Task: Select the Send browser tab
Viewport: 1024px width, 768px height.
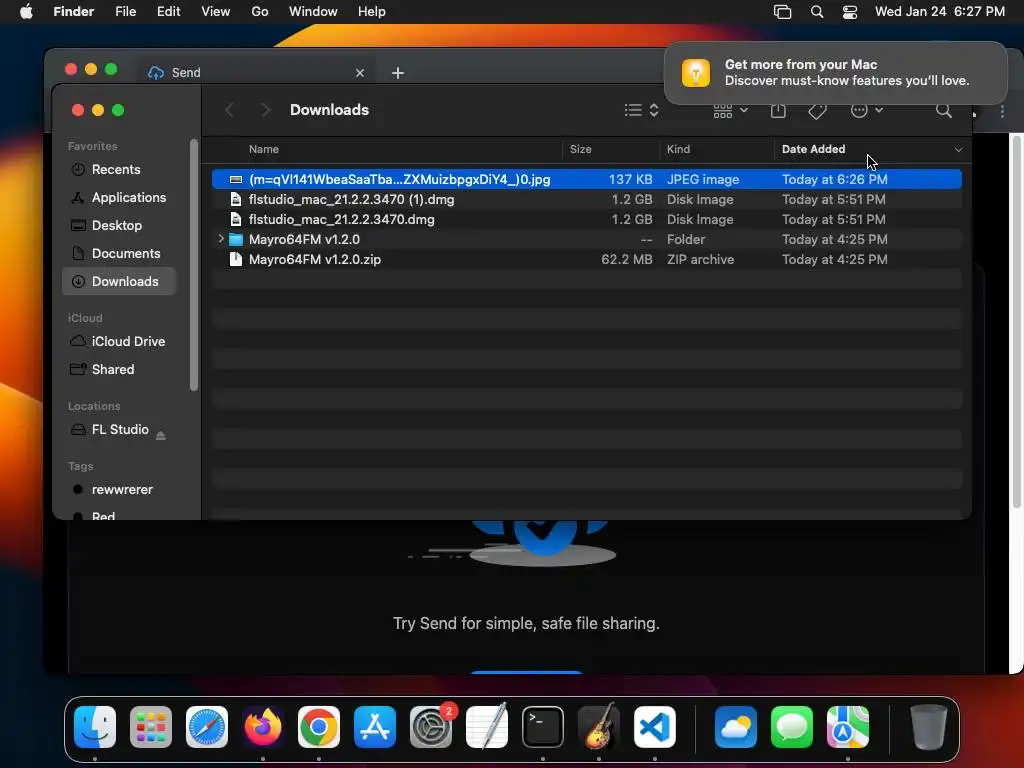Action: pos(256,72)
